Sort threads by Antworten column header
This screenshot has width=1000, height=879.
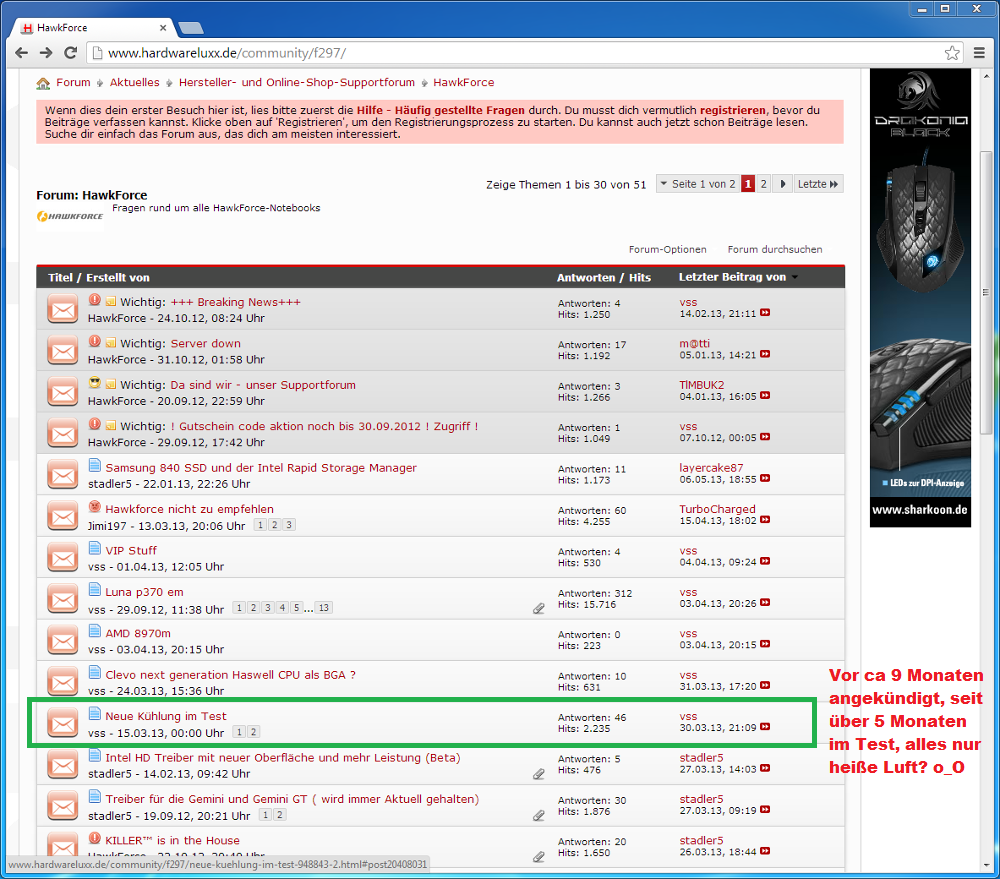pyautogui.click(x=586, y=277)
